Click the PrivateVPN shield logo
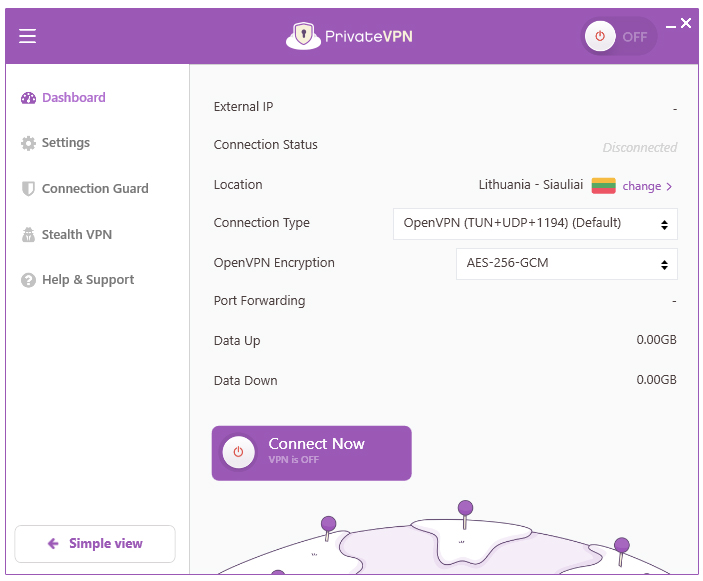Image resolution: width=703 pixels, height=581 pixels. pyautogui.click(x=303, y=36)
